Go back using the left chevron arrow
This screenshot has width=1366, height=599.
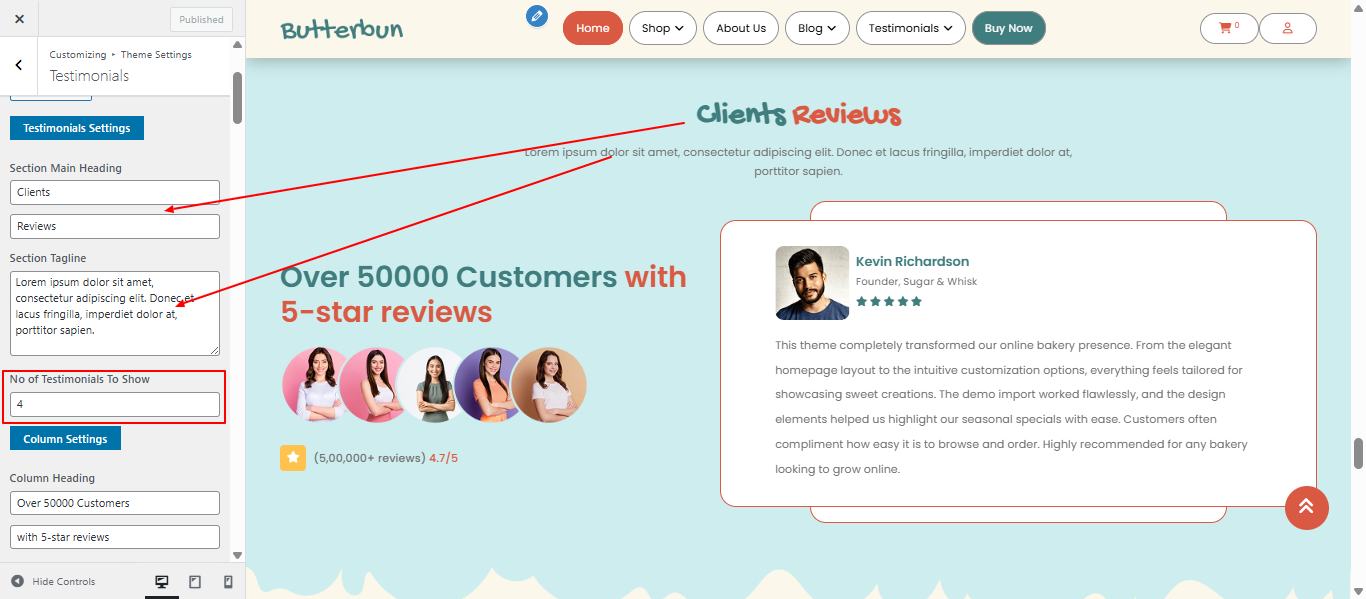18,65
